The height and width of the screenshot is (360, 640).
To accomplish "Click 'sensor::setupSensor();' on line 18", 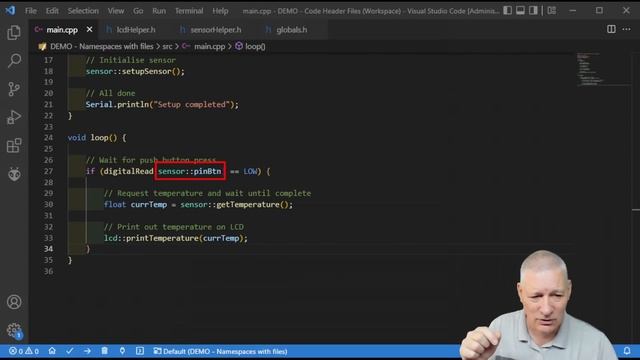I will pos(135,71).
